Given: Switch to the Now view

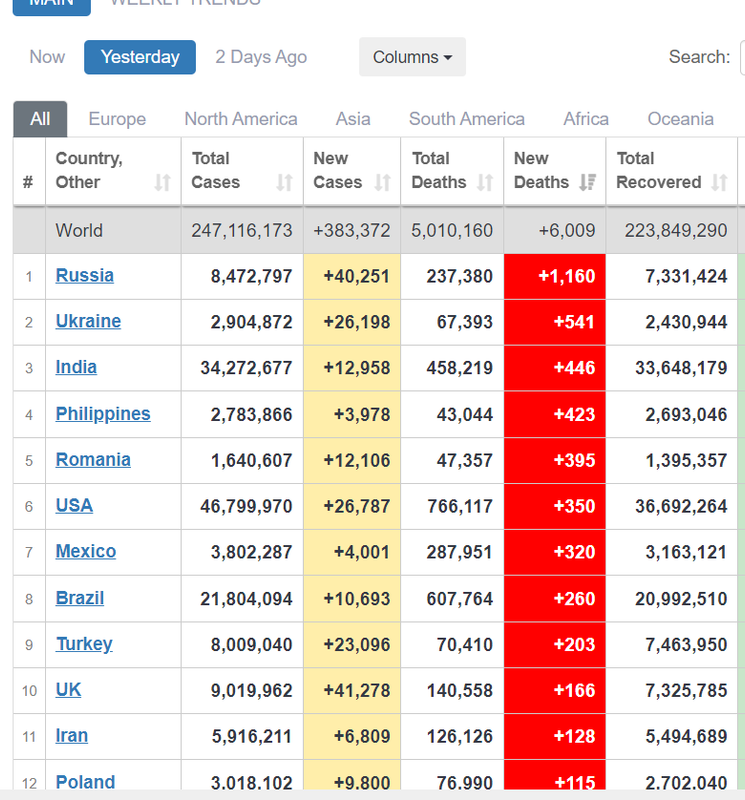Looking at the screenshot, I should (47, 57).
